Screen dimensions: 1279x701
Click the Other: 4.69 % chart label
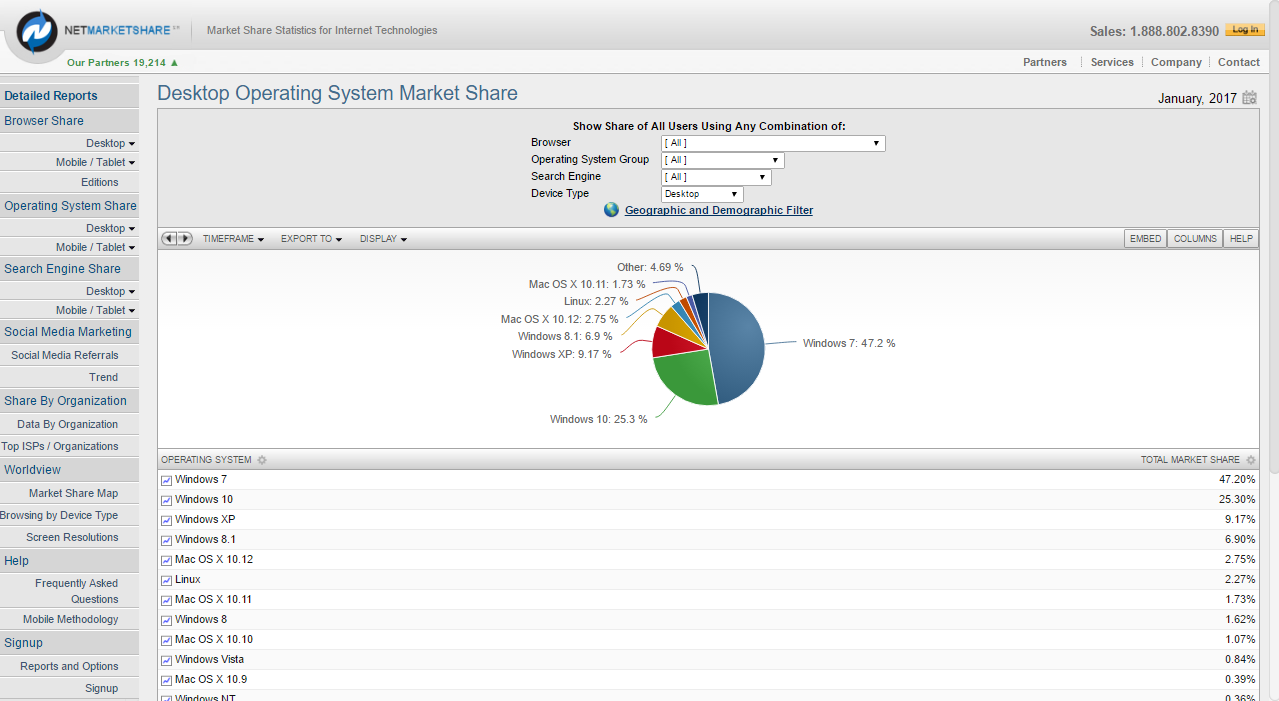[x=650, y=267]
